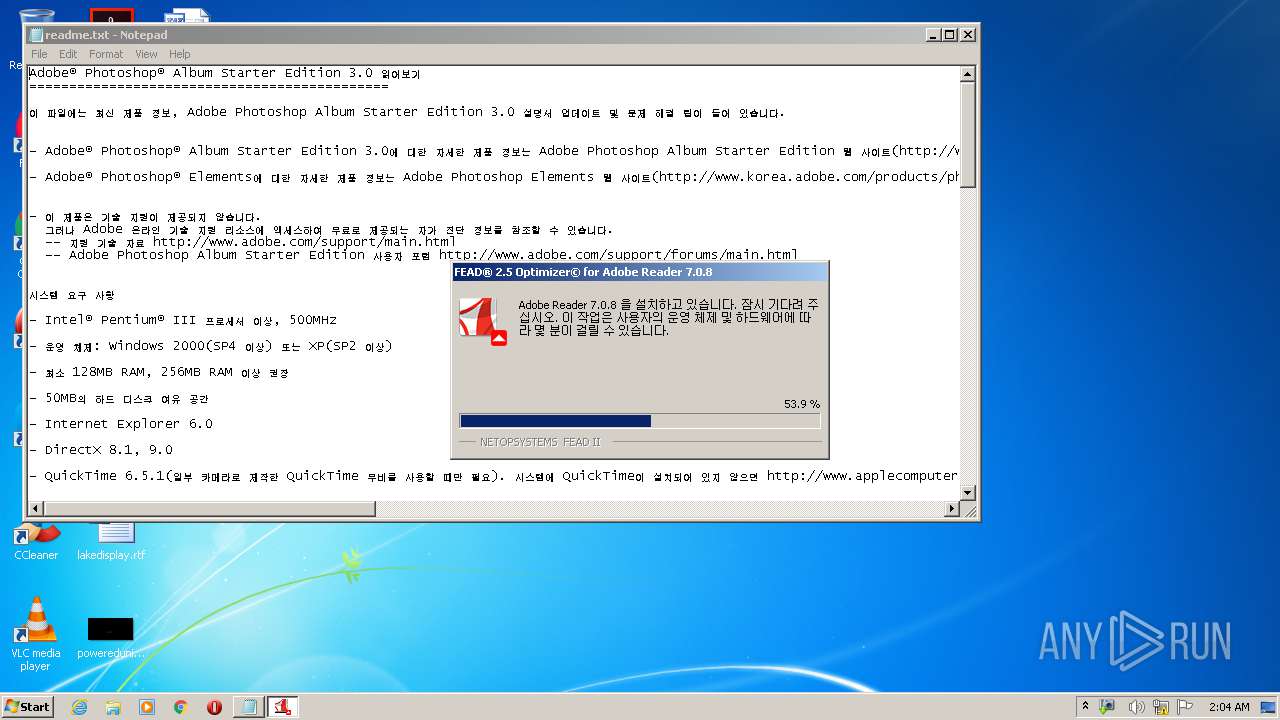The image size is (1280, 720).
Task: Click the 50MB hard disk space line
Action: tap(119, 398)
